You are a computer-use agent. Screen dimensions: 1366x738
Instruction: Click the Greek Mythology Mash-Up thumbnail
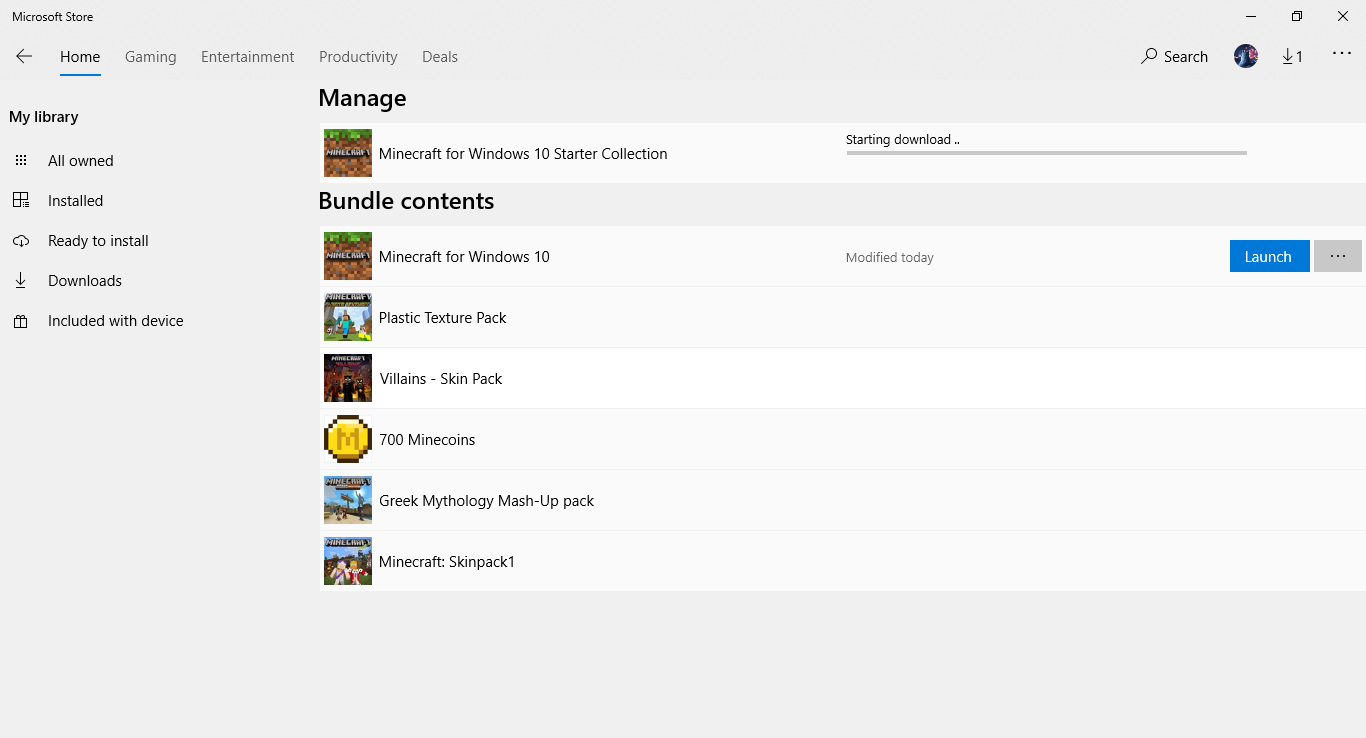(348, 500)
